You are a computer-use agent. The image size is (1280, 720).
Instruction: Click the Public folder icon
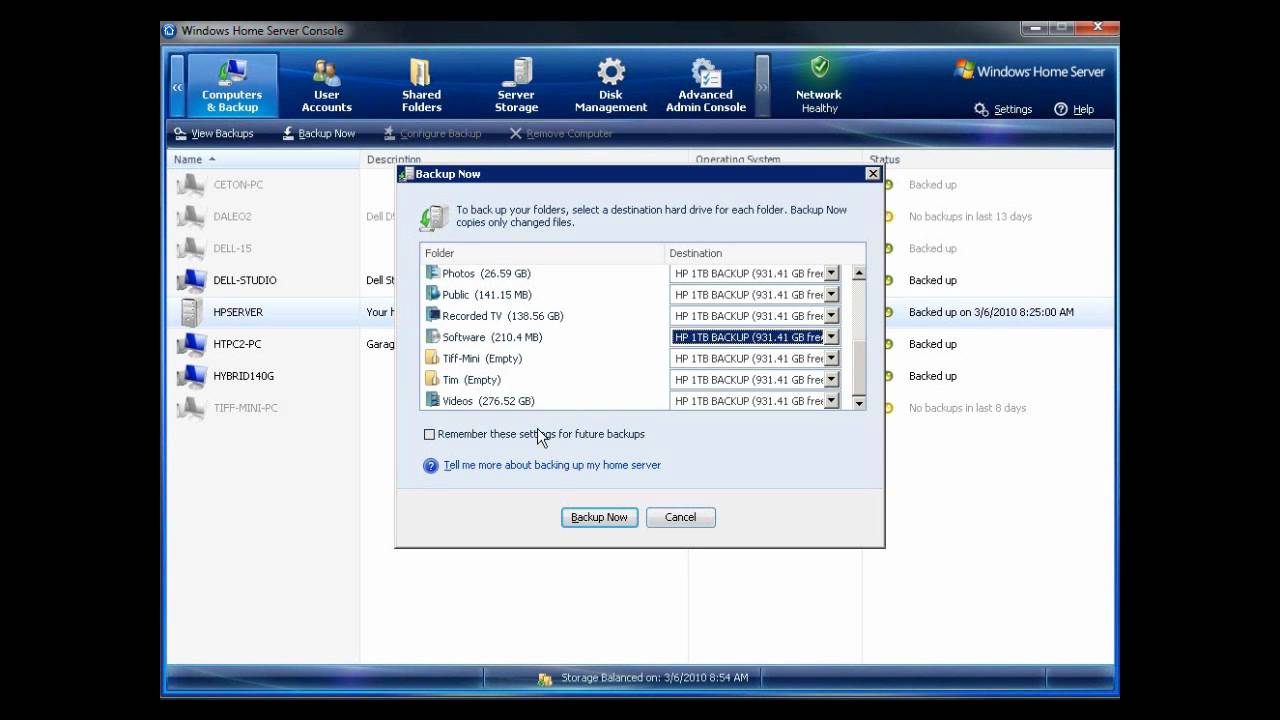click(432, 294)
